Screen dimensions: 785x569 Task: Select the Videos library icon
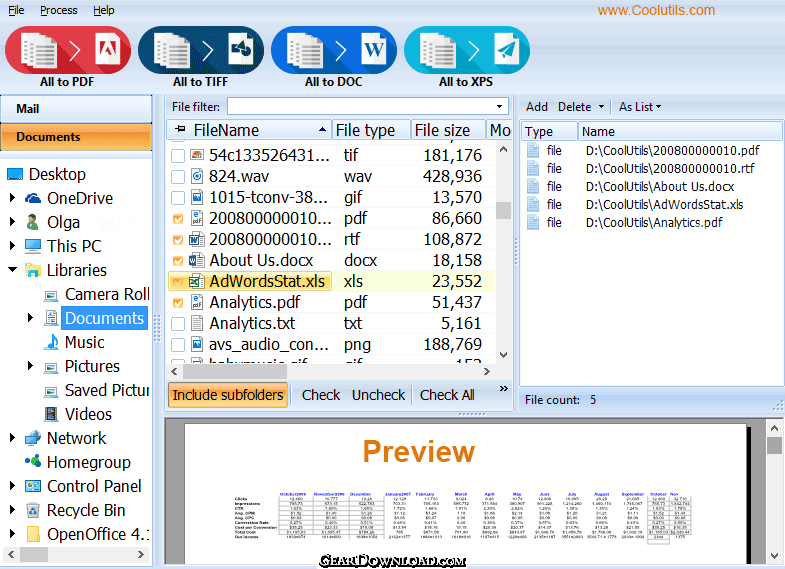[x=51, y=414]
